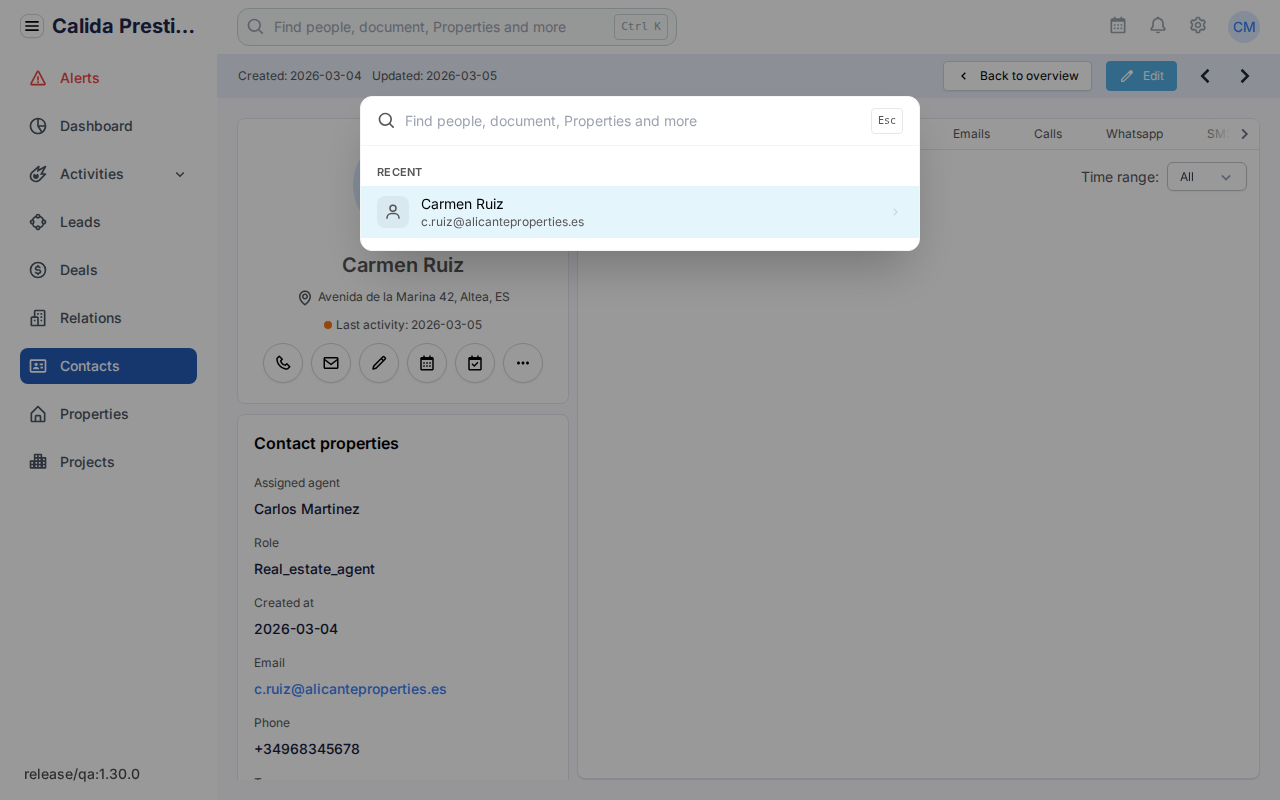Open CM user avatar menu
The image size is (1280, 800).
pos(1244,27)
